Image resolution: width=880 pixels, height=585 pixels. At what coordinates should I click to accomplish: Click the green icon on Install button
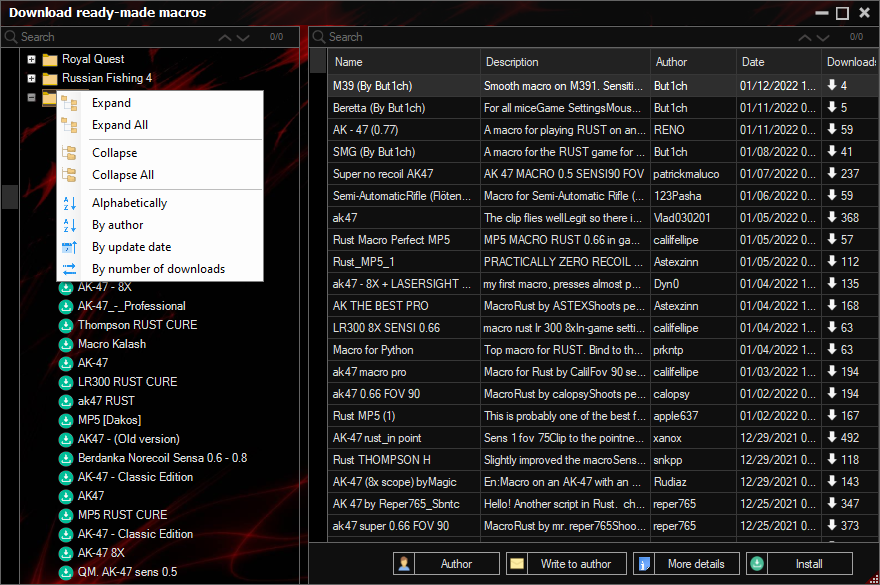[x=757, y=564]
